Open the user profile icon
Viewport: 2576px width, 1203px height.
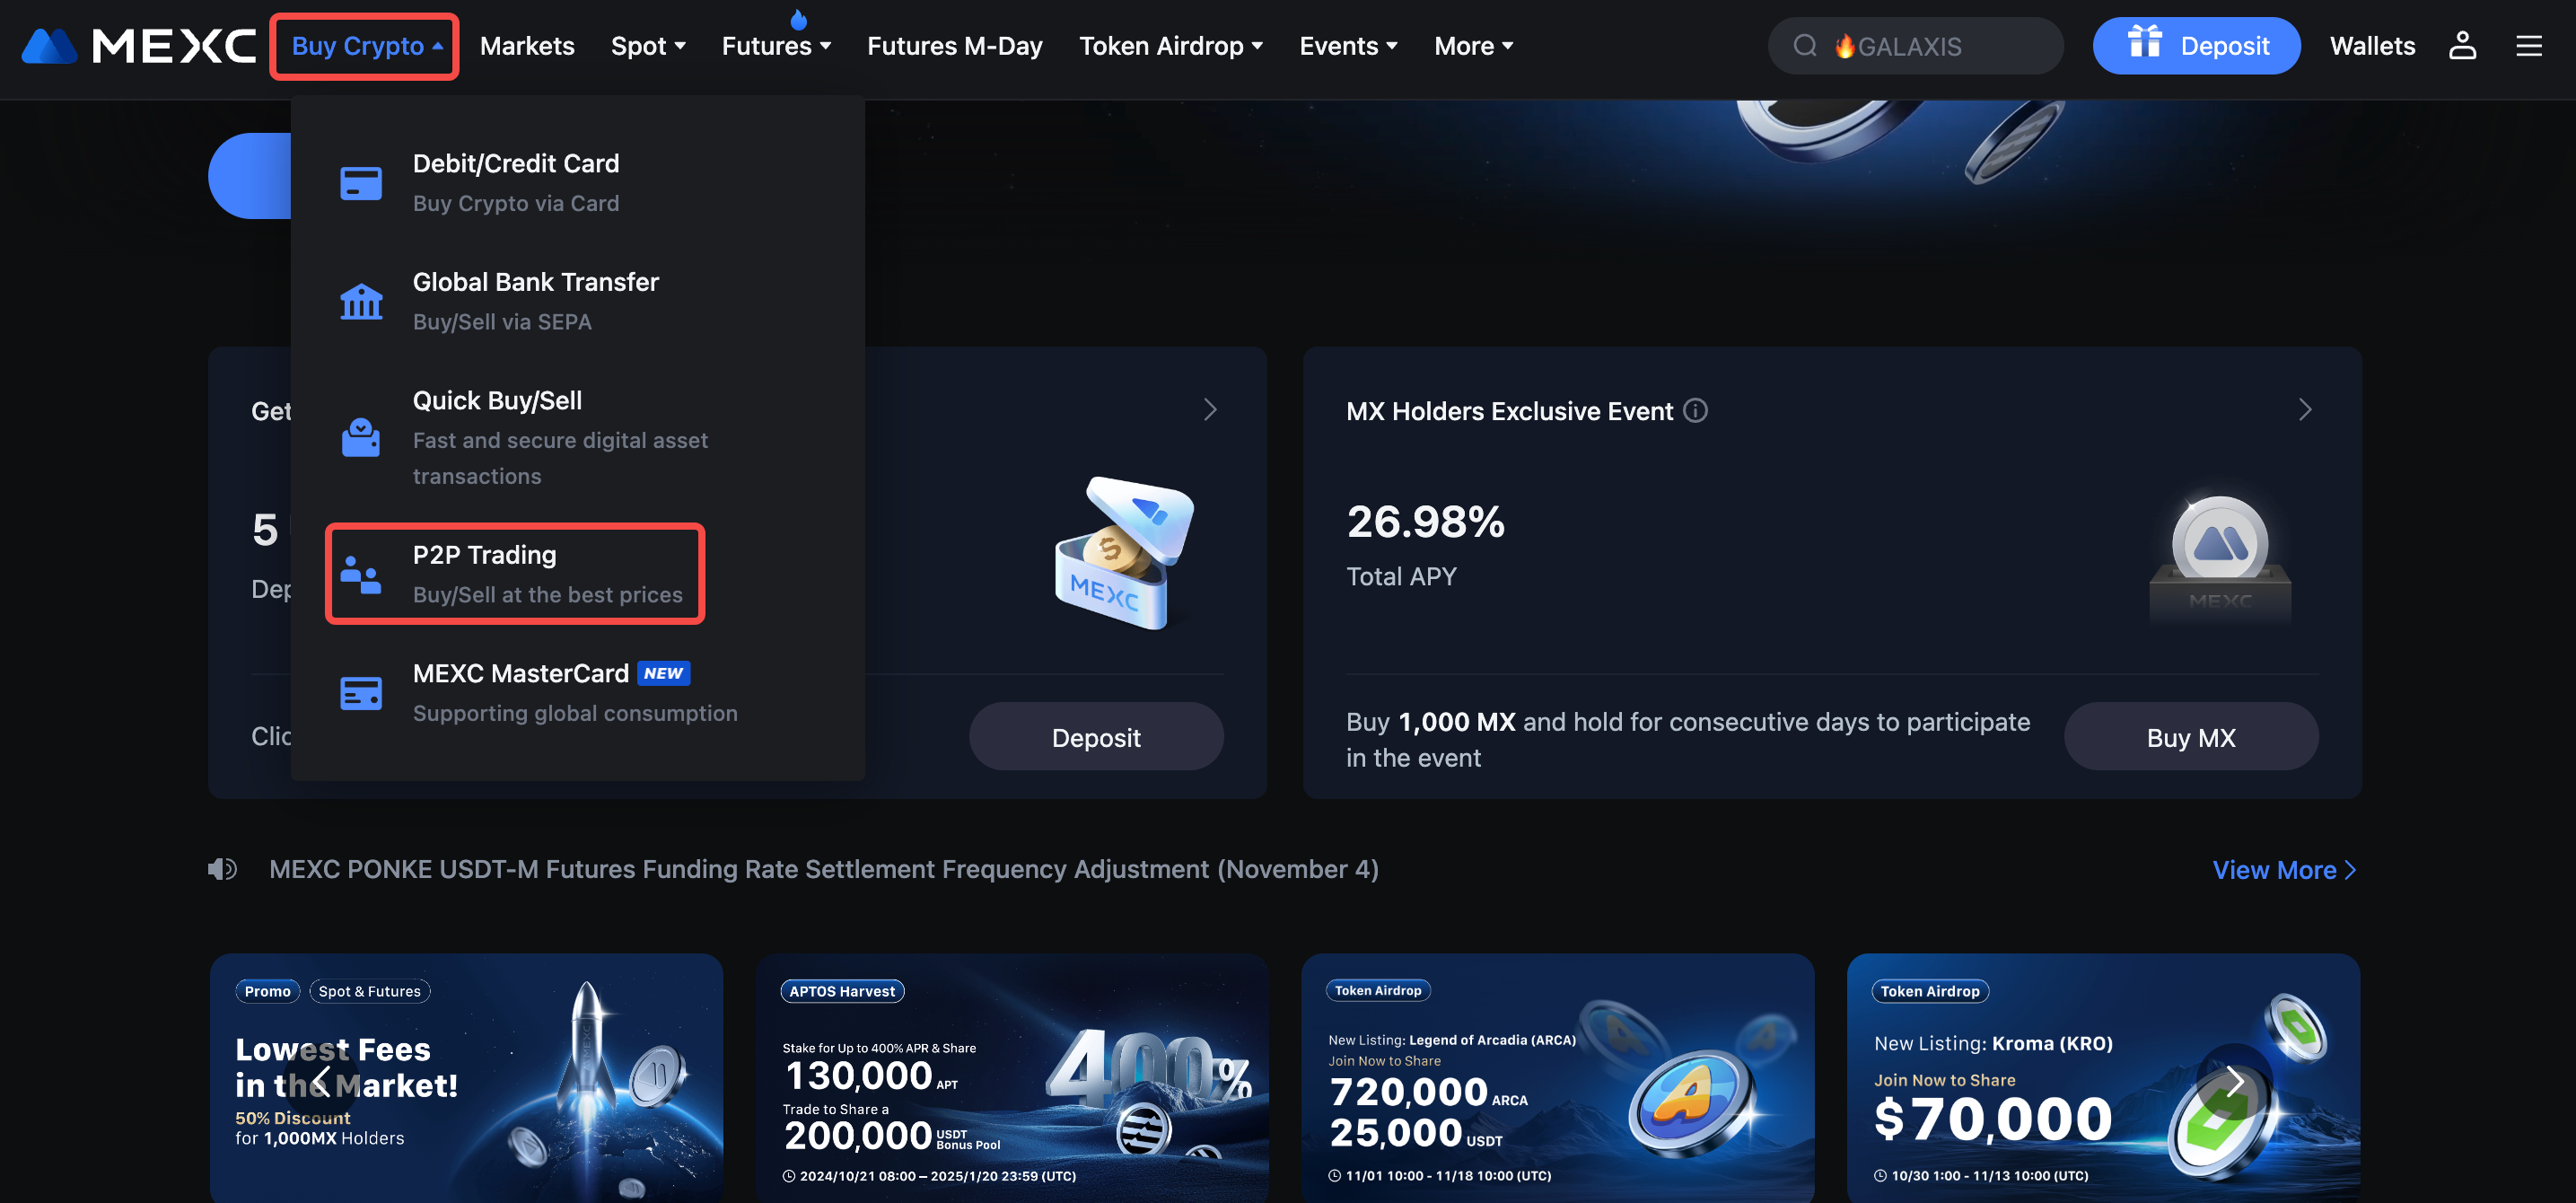click(x=2462, y=46)
